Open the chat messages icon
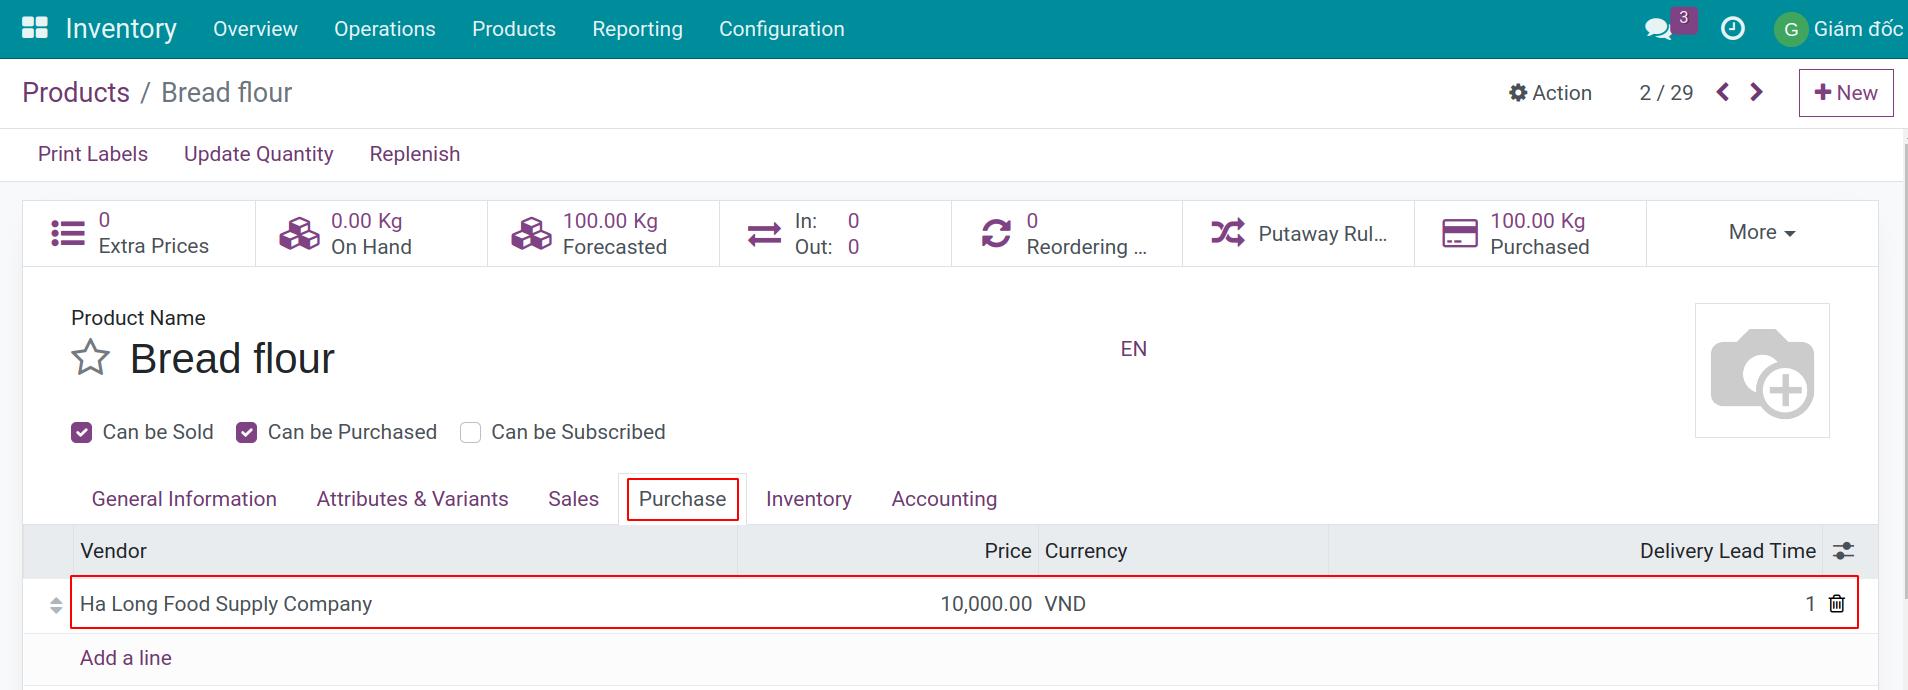 (1658, 29)
